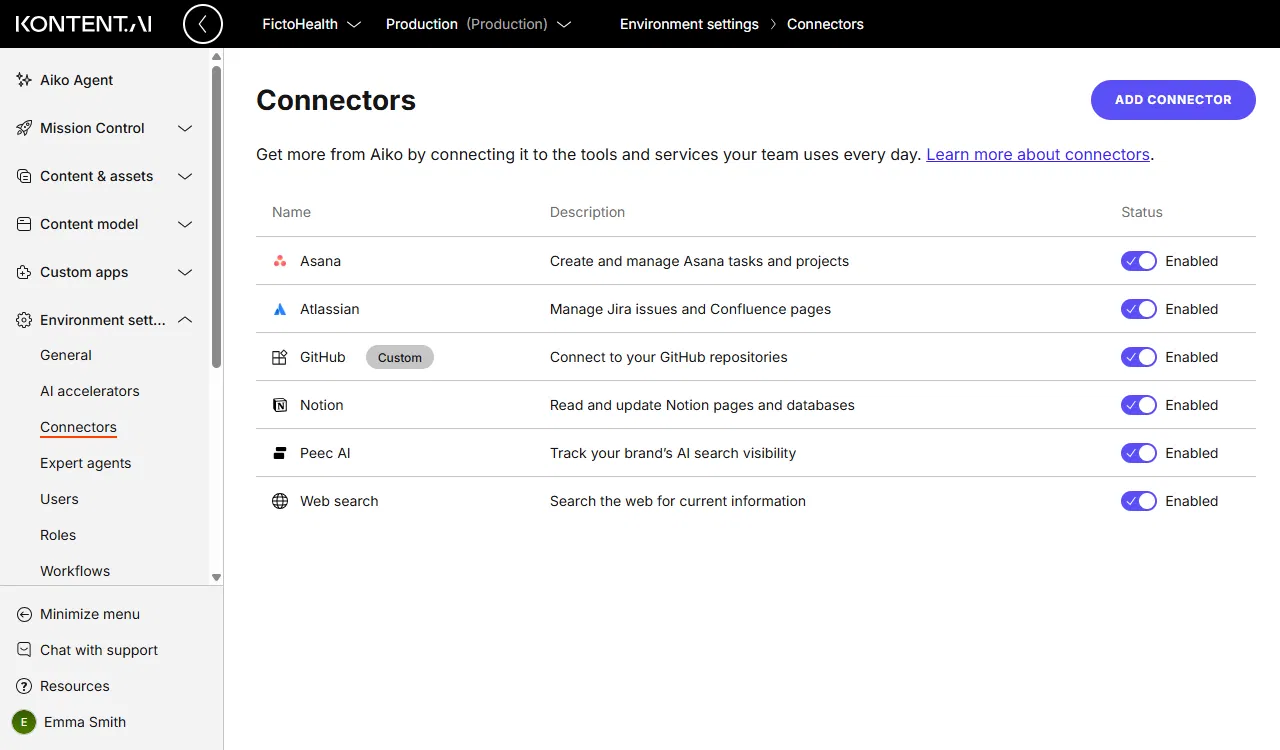Expand the Content model chevron
Viewport: 1280px width, 750px height.
click(185, 224)
